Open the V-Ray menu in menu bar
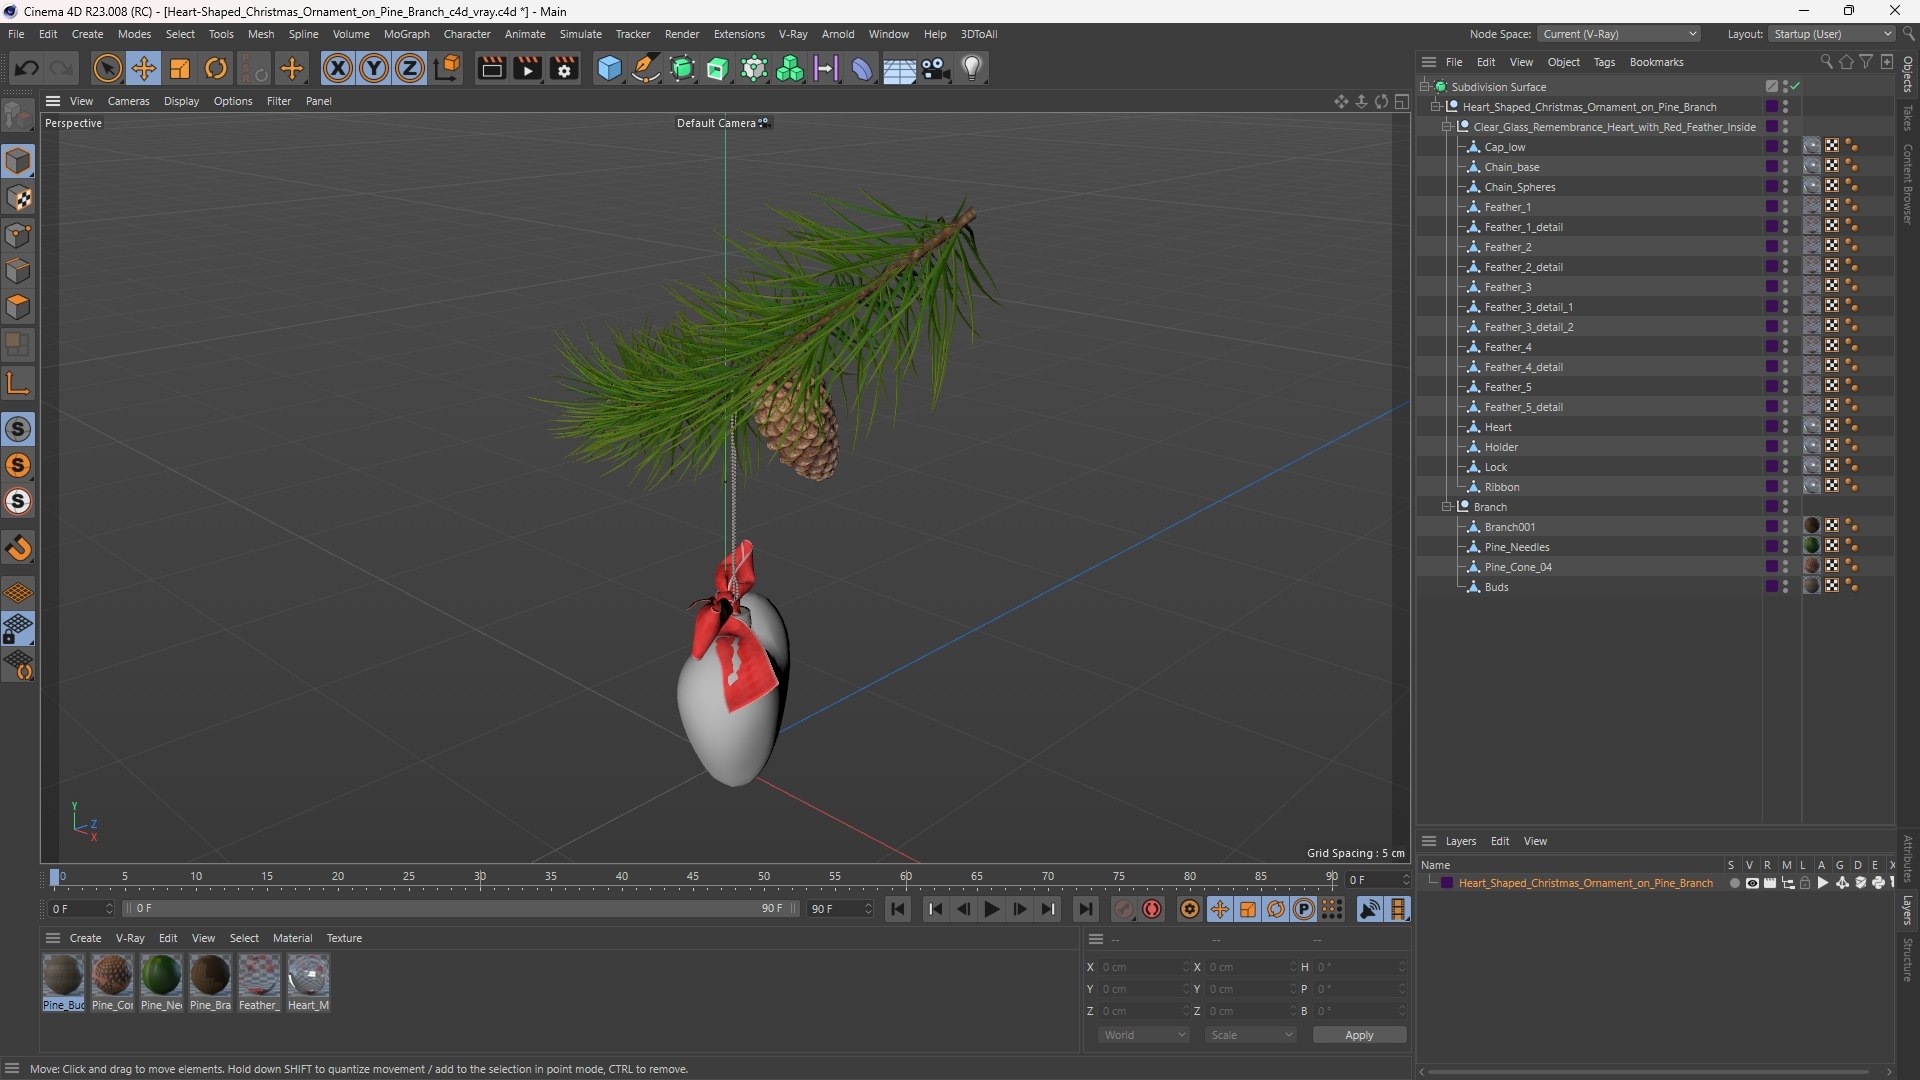 click(793, 34)
